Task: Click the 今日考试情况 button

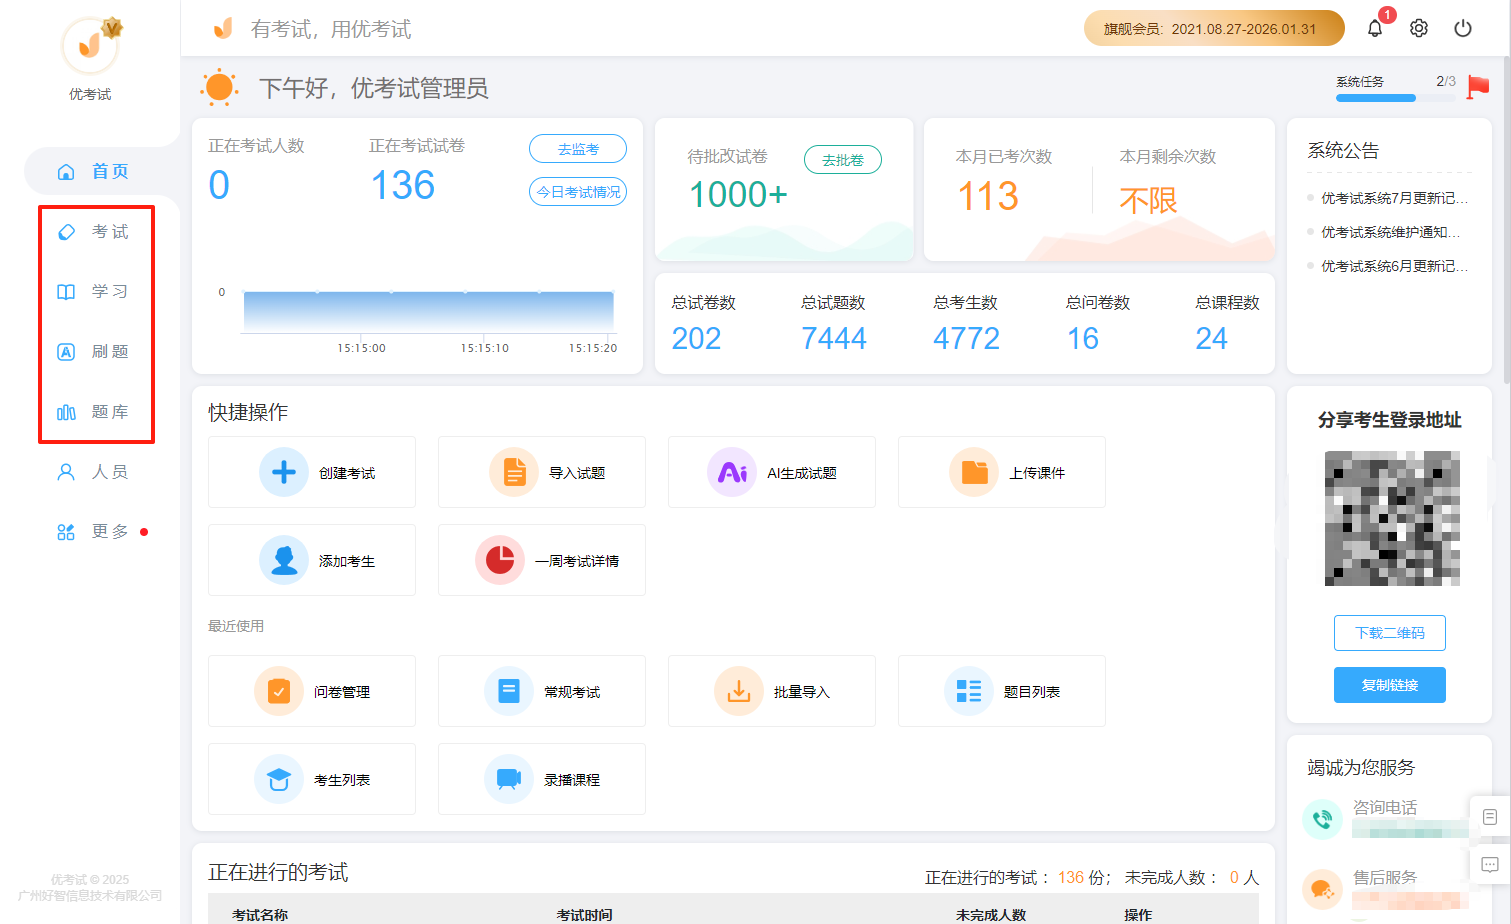Action: point(578,192)
